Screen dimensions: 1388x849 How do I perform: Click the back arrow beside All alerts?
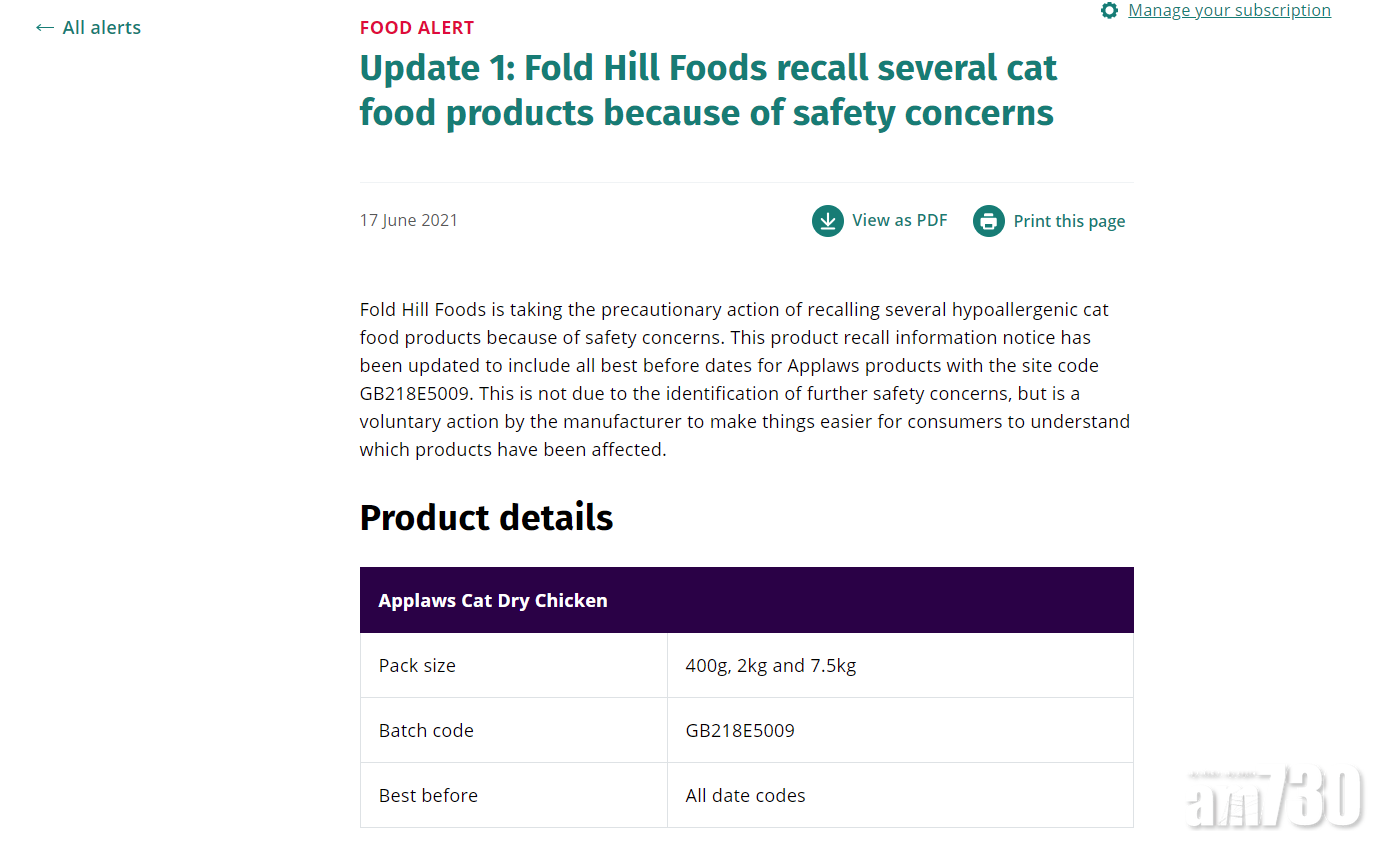(x=44, y=28)
